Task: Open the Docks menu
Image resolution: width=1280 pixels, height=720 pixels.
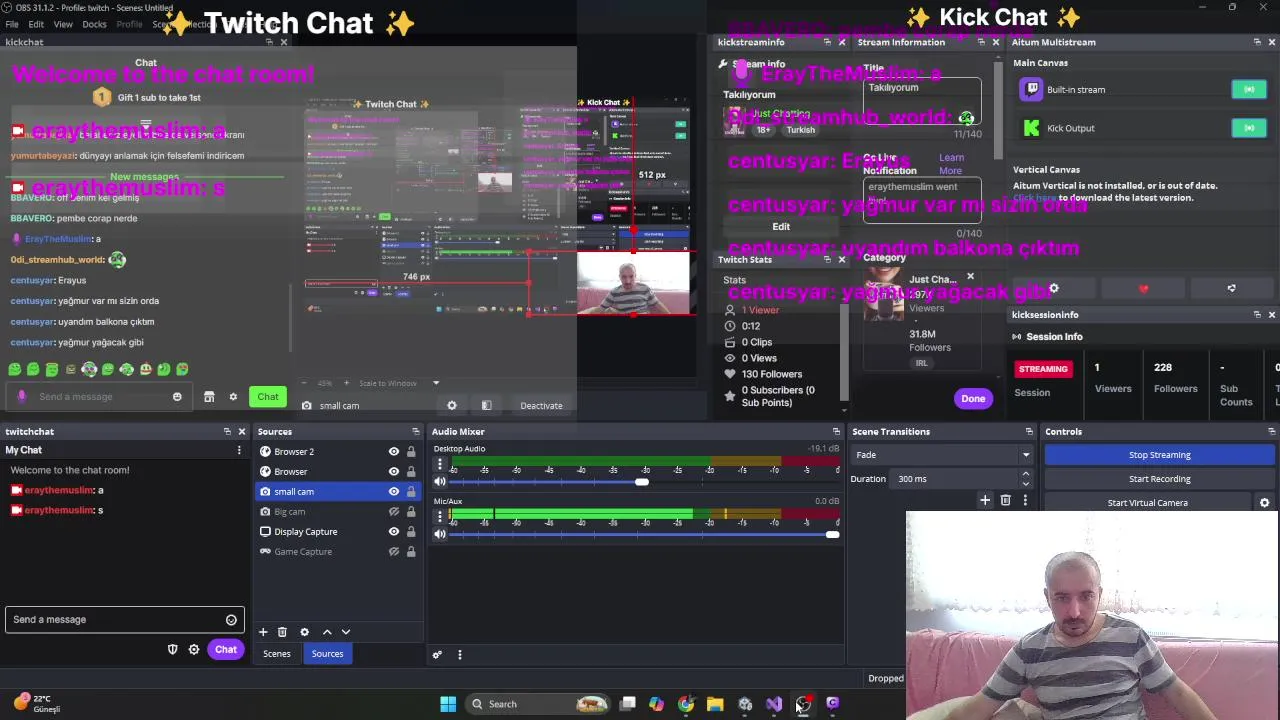Action: pos(94,24)
